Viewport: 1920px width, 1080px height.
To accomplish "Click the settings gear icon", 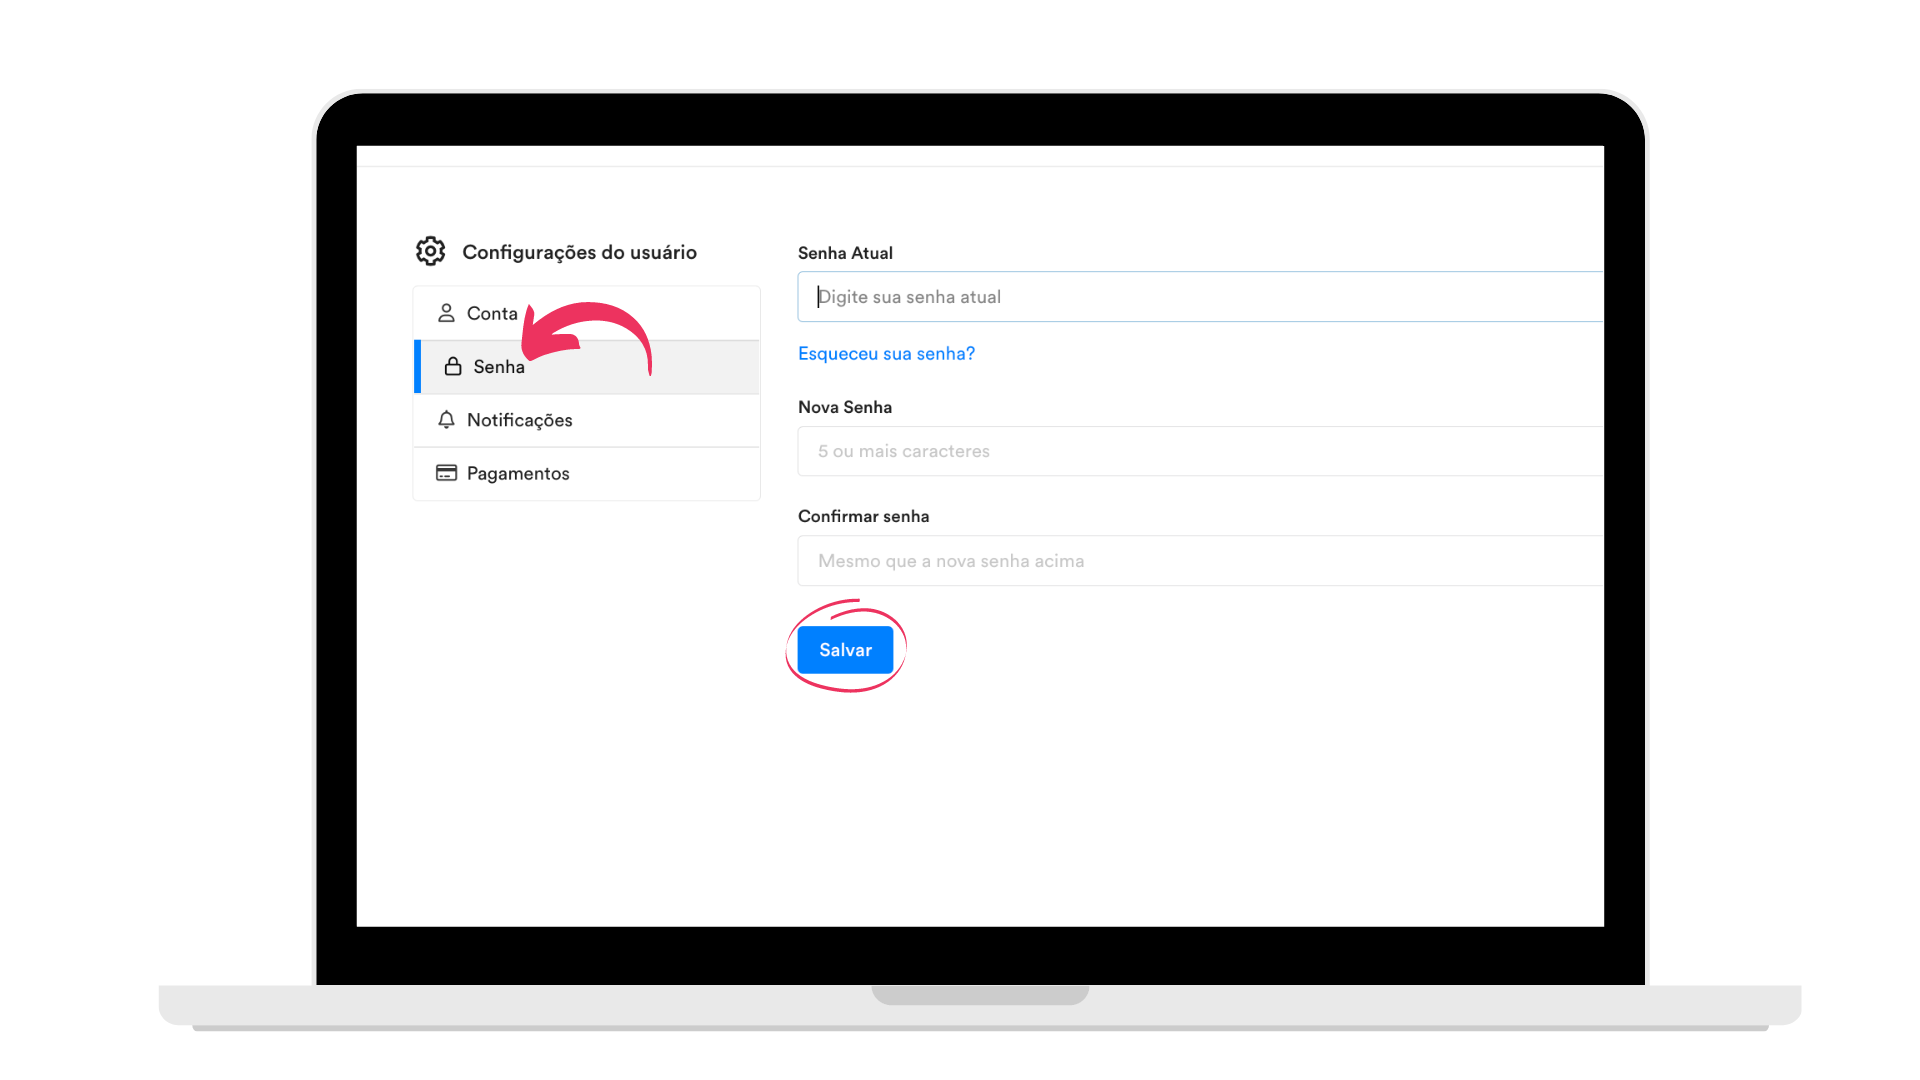I will pos(430,251).
